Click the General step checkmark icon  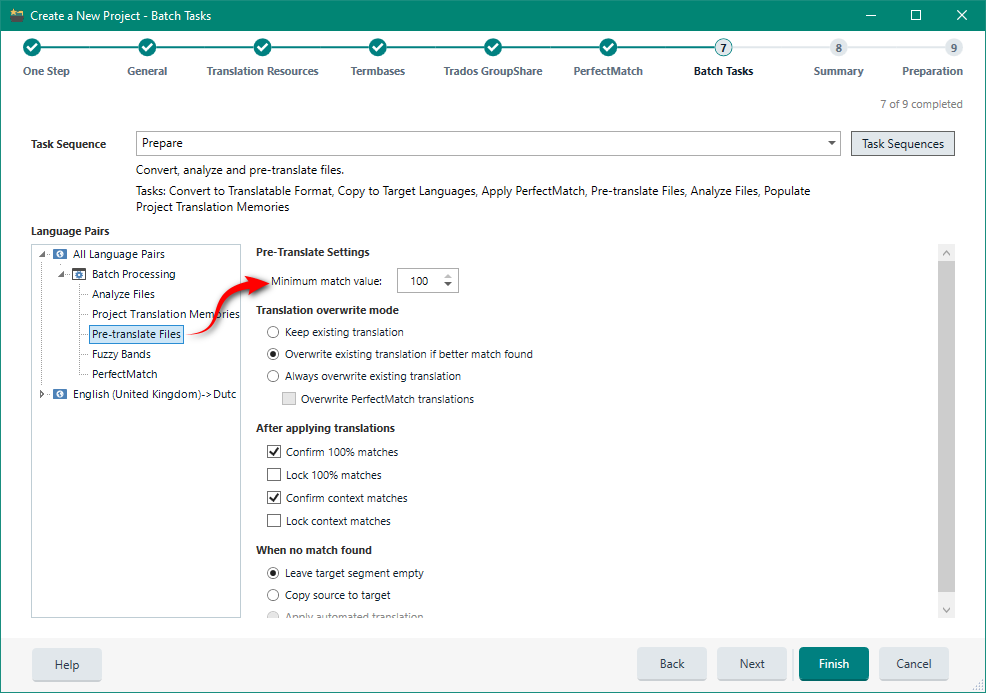pyautogui.click(x=146, y=47)
